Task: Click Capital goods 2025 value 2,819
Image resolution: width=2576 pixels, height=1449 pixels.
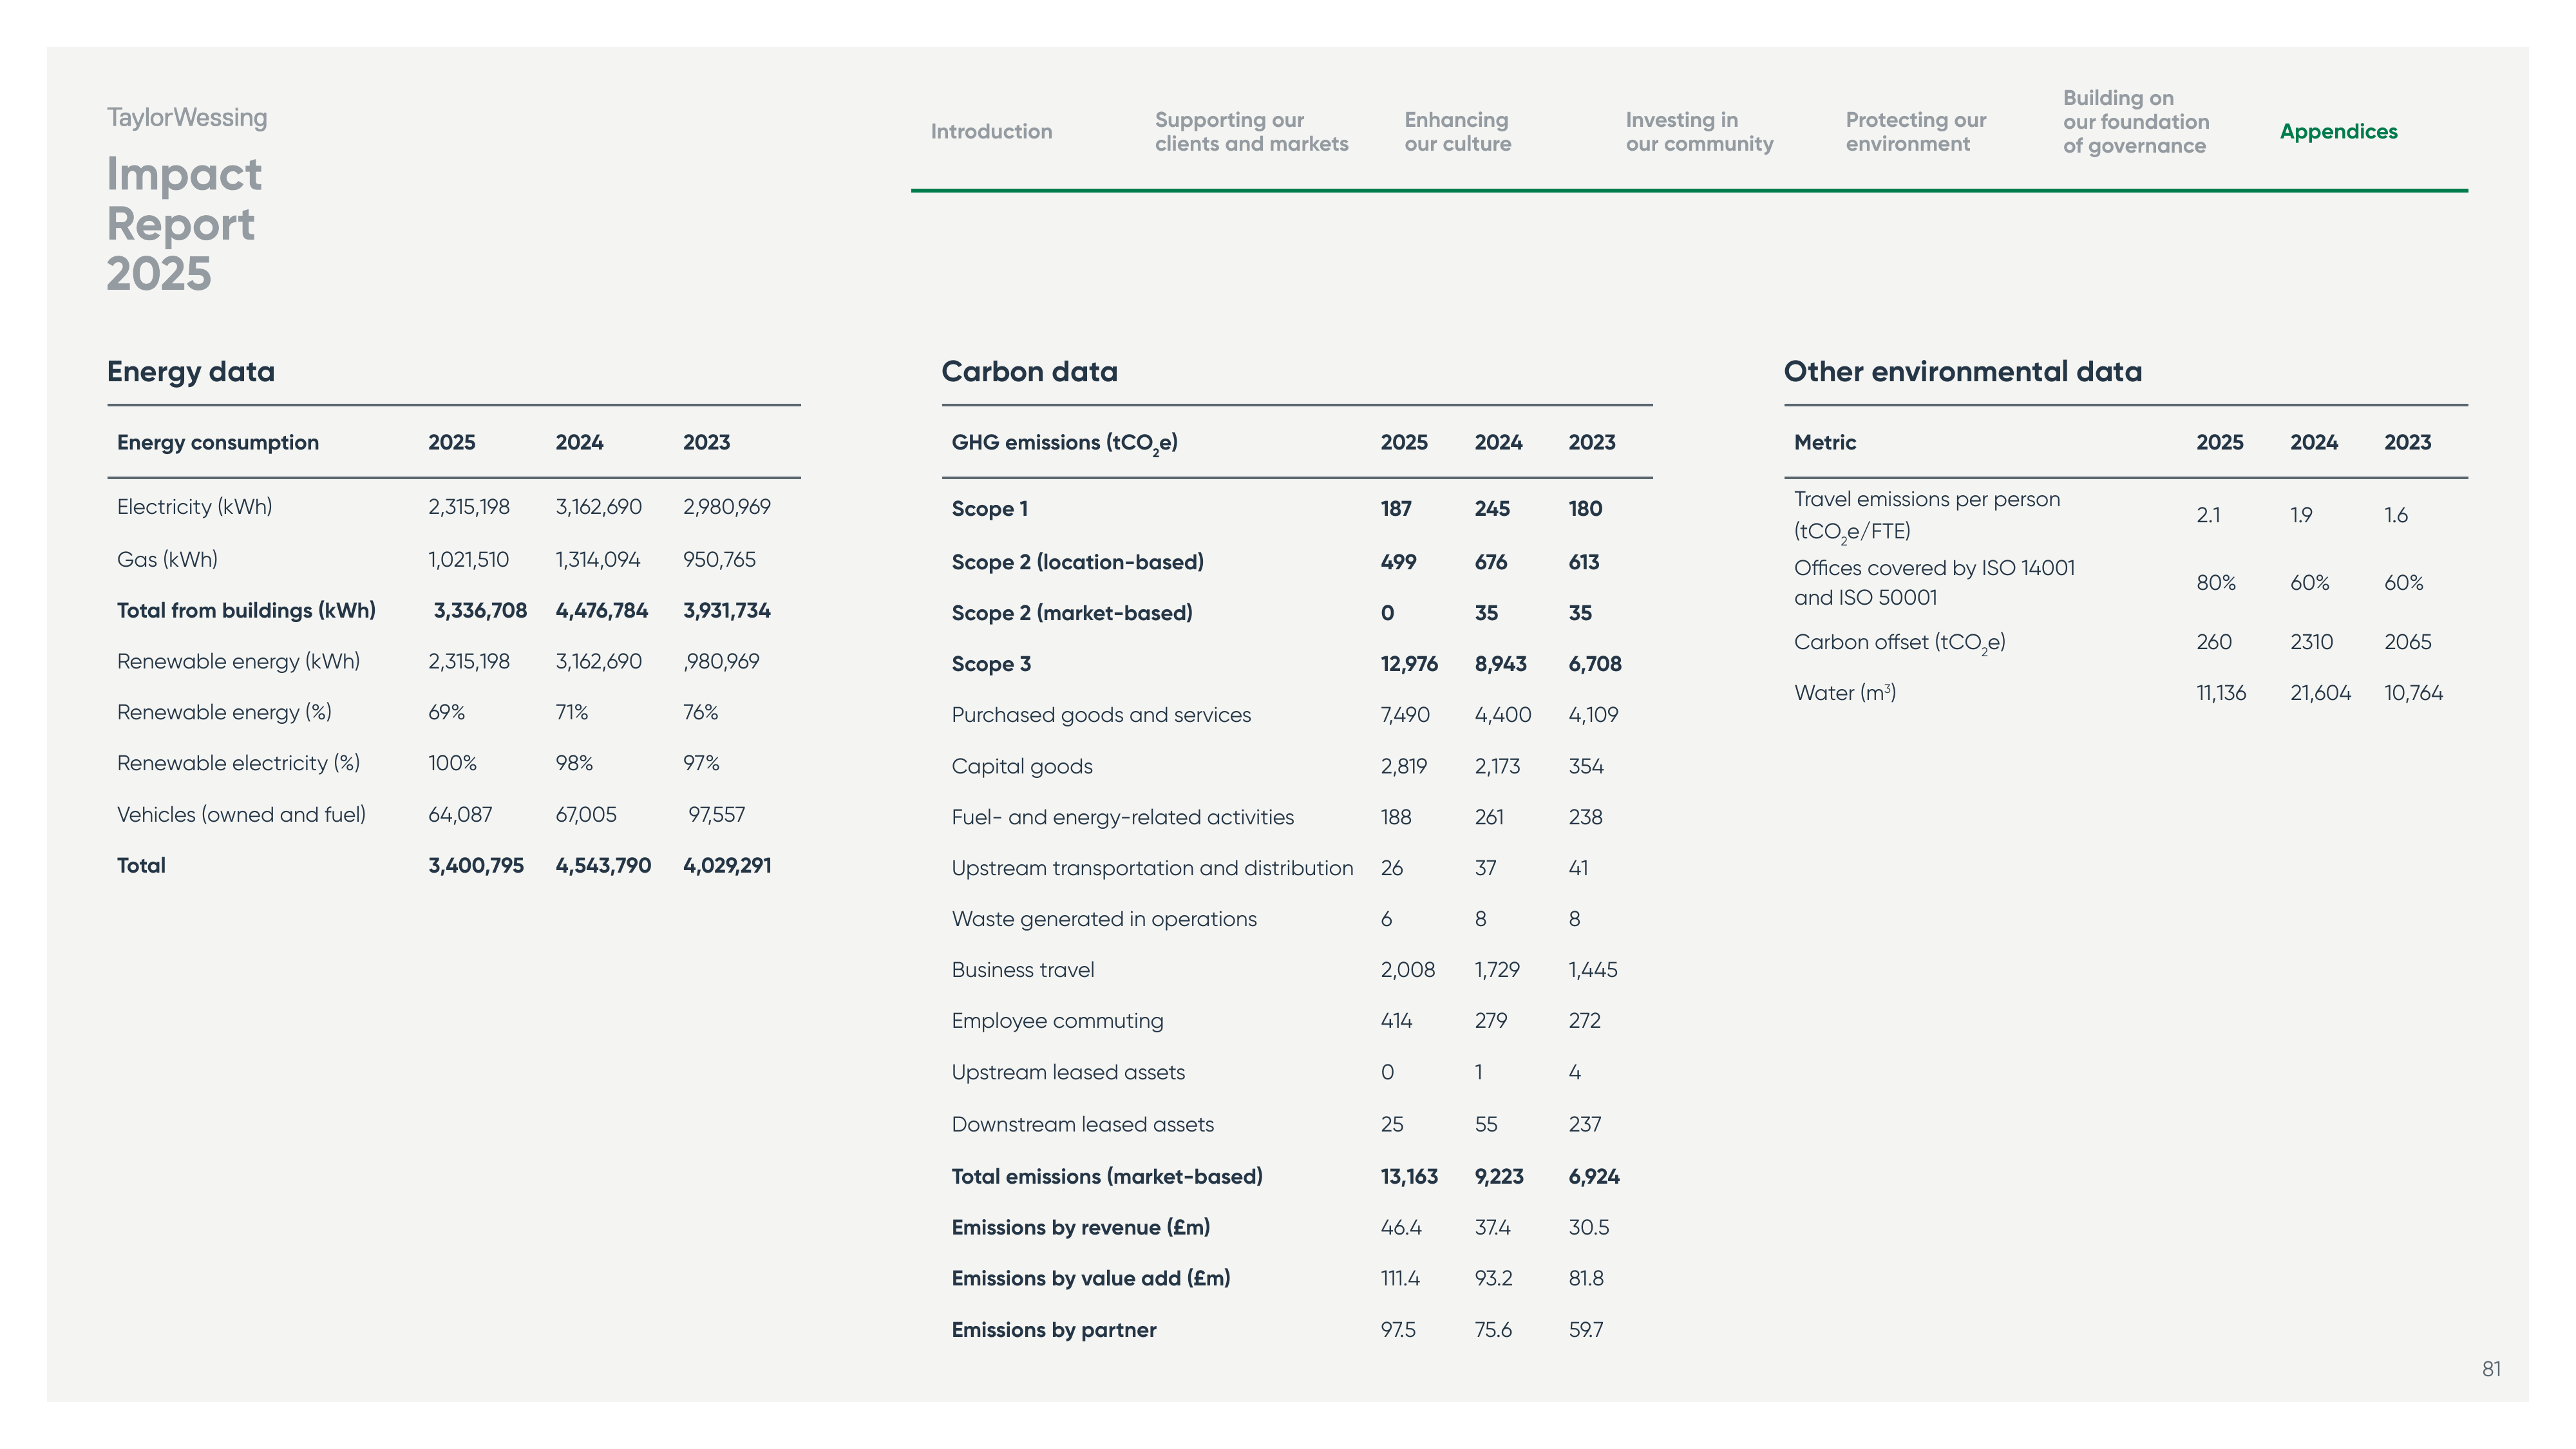Action: 1403,766
